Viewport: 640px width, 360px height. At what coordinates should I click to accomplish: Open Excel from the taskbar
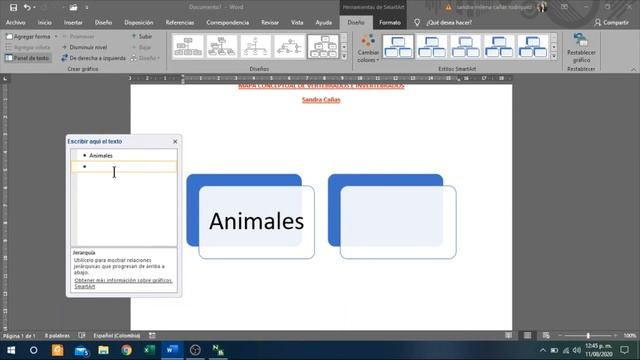click(x=149, y=350)
